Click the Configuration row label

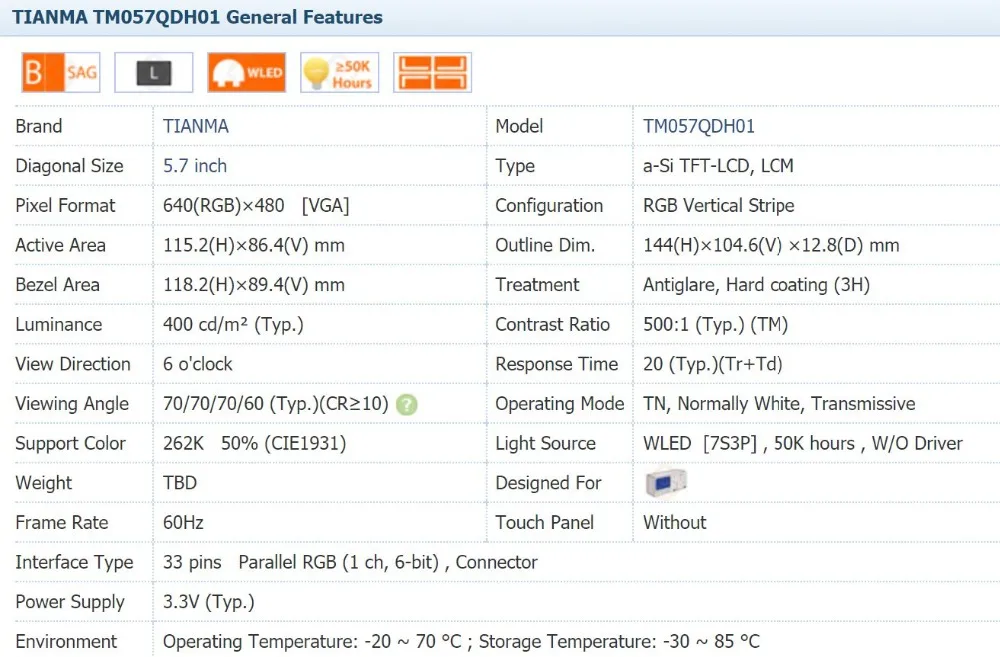coord(549,205)
